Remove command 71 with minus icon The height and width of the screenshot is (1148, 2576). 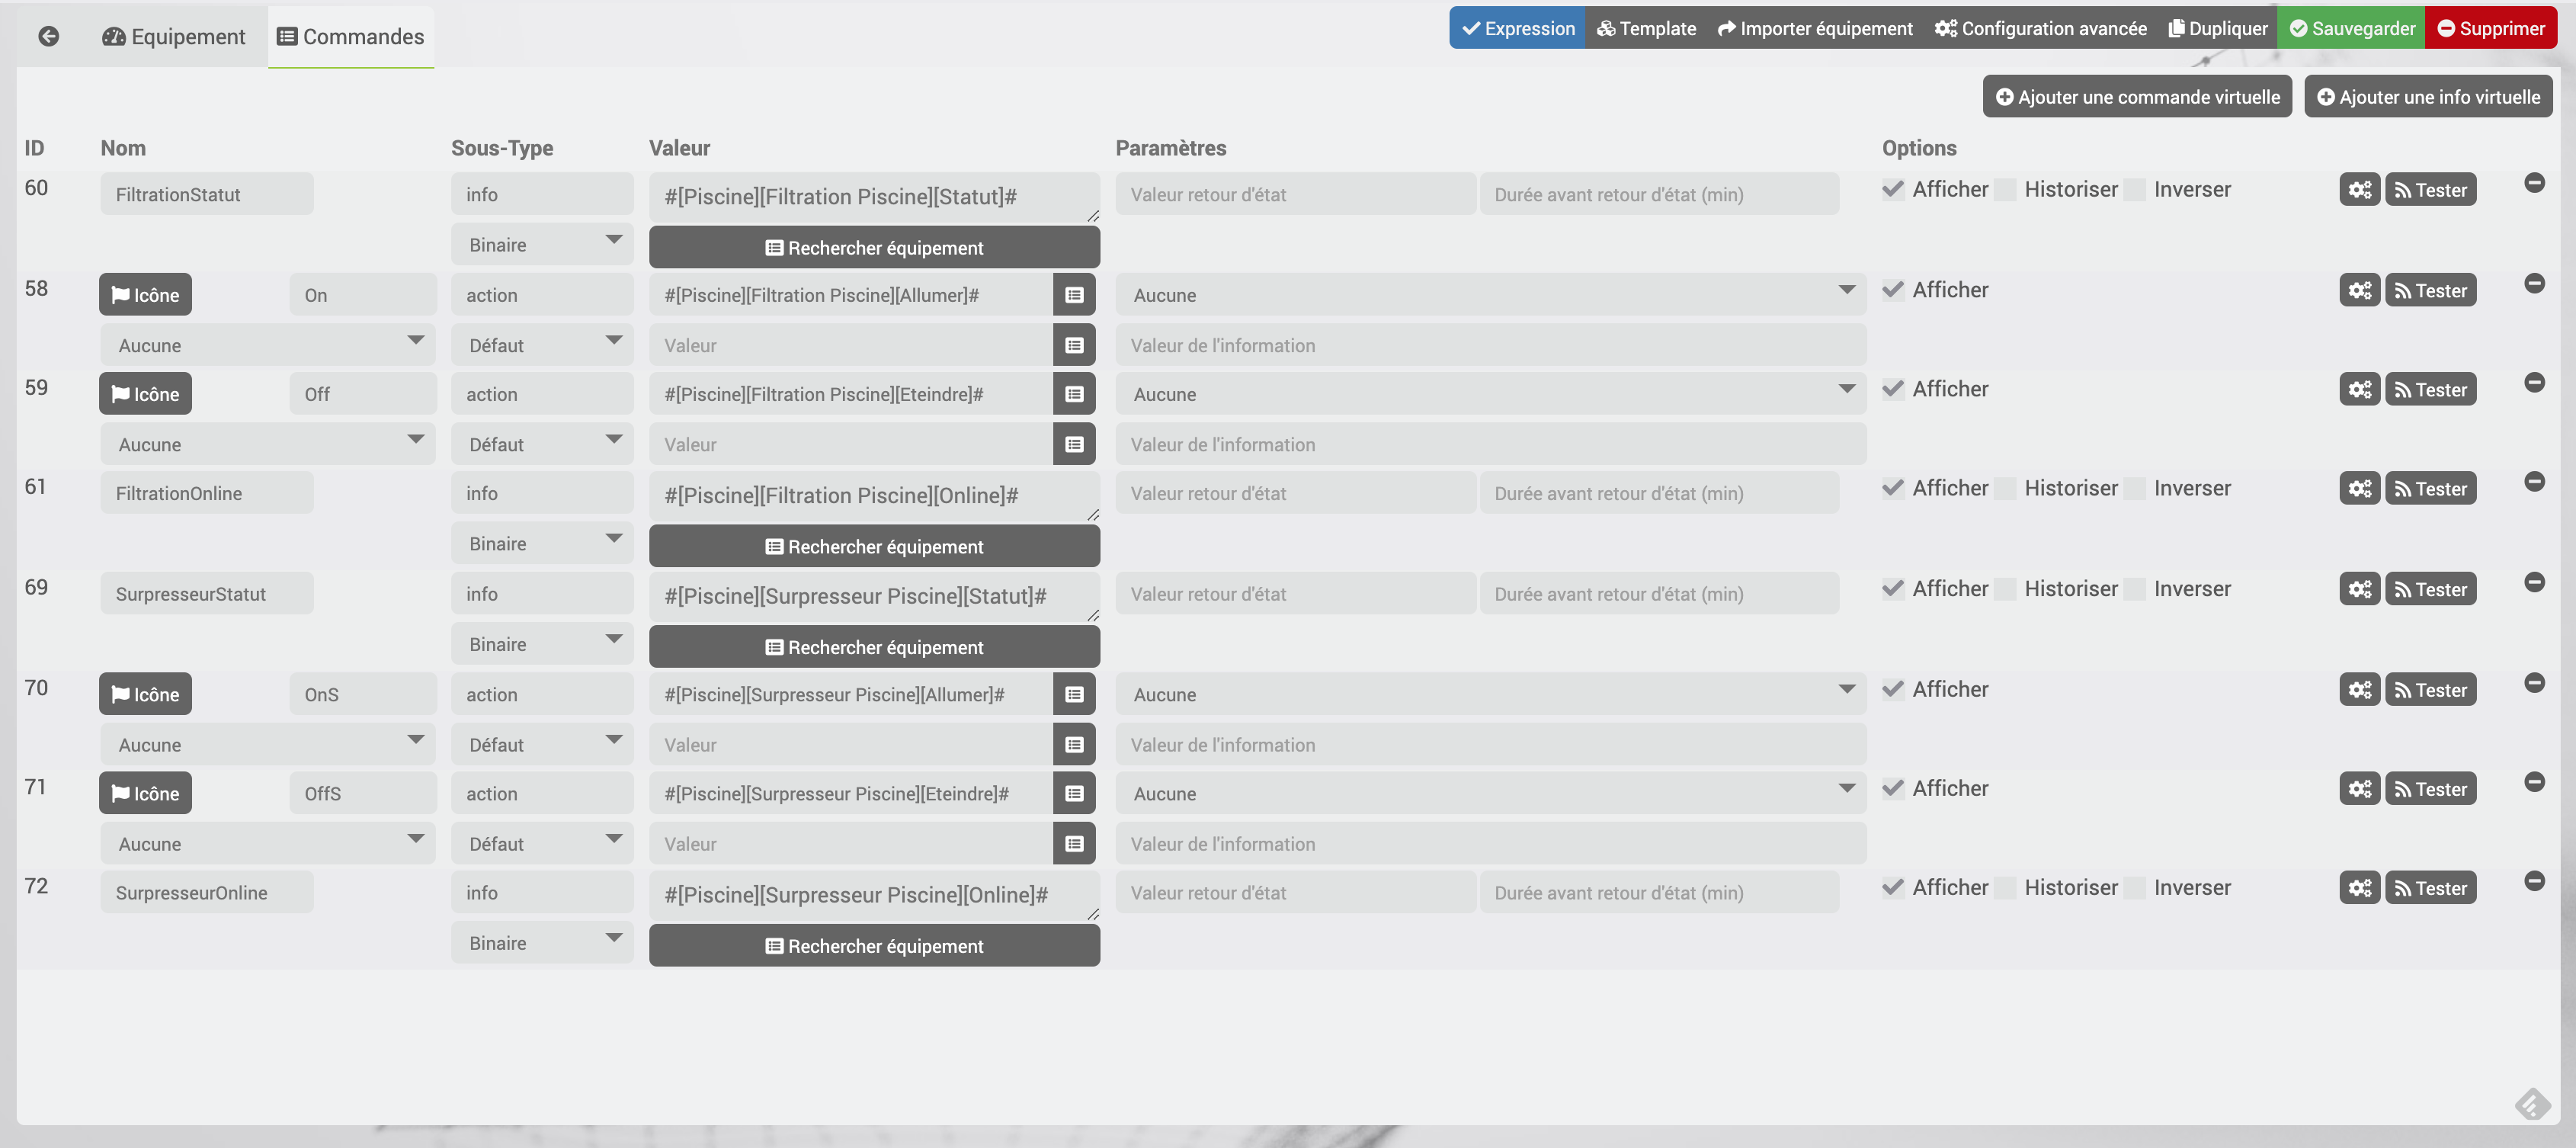pos(2534,782)
